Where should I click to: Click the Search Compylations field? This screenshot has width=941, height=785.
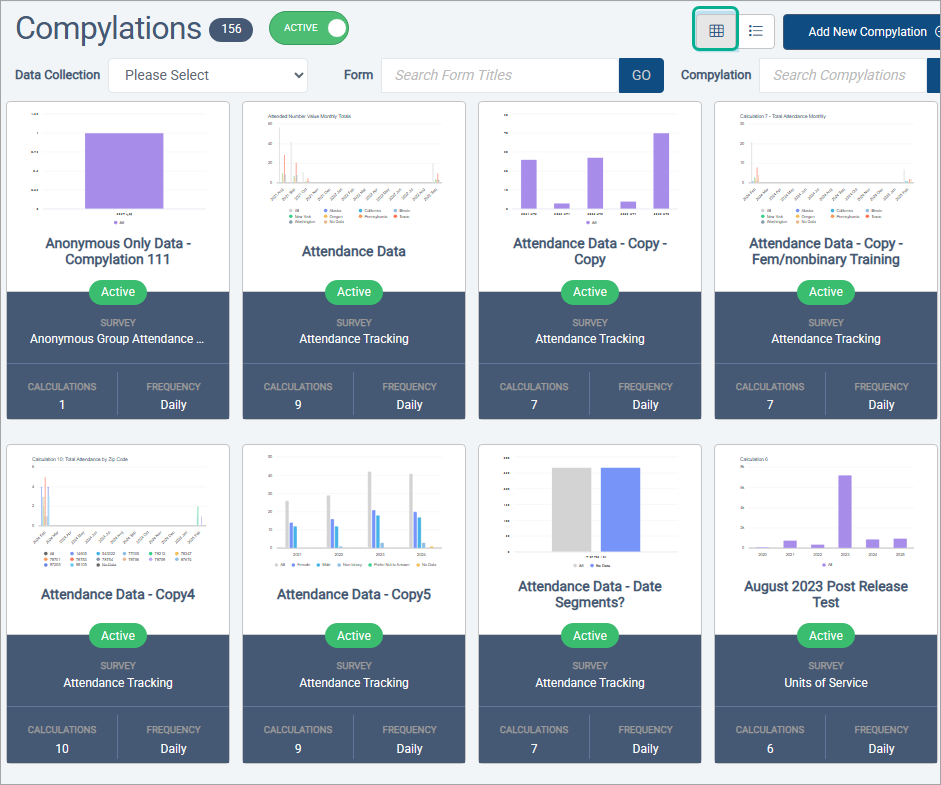(x=842, y=75)
